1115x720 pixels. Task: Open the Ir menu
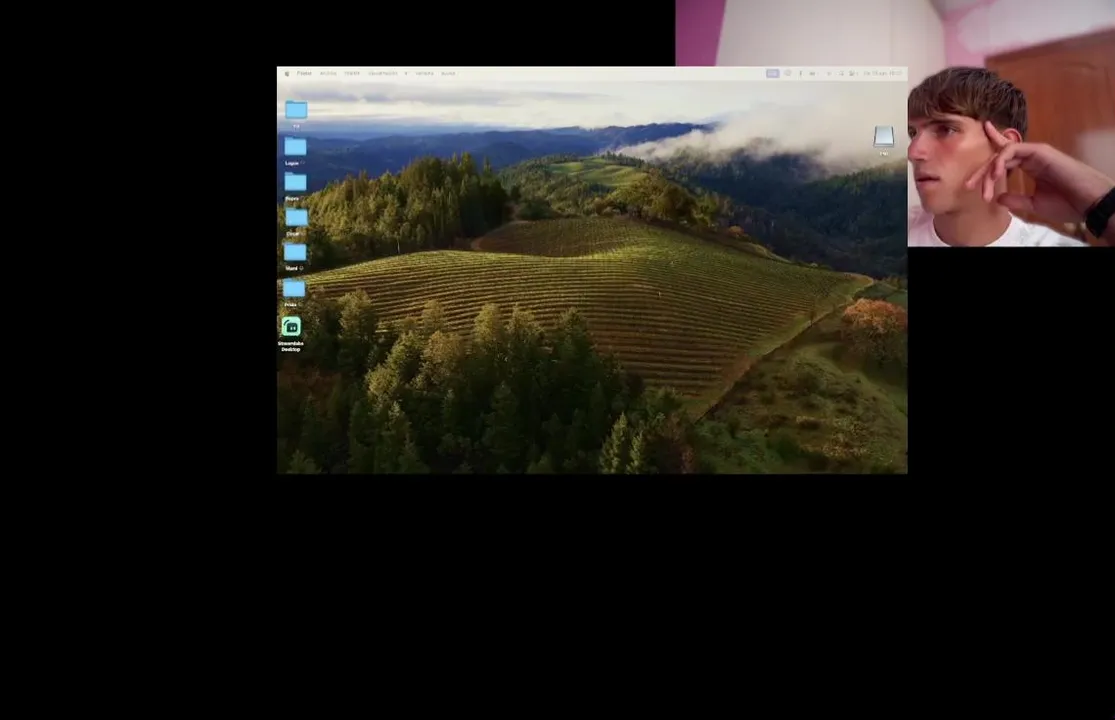pos(406,73)
